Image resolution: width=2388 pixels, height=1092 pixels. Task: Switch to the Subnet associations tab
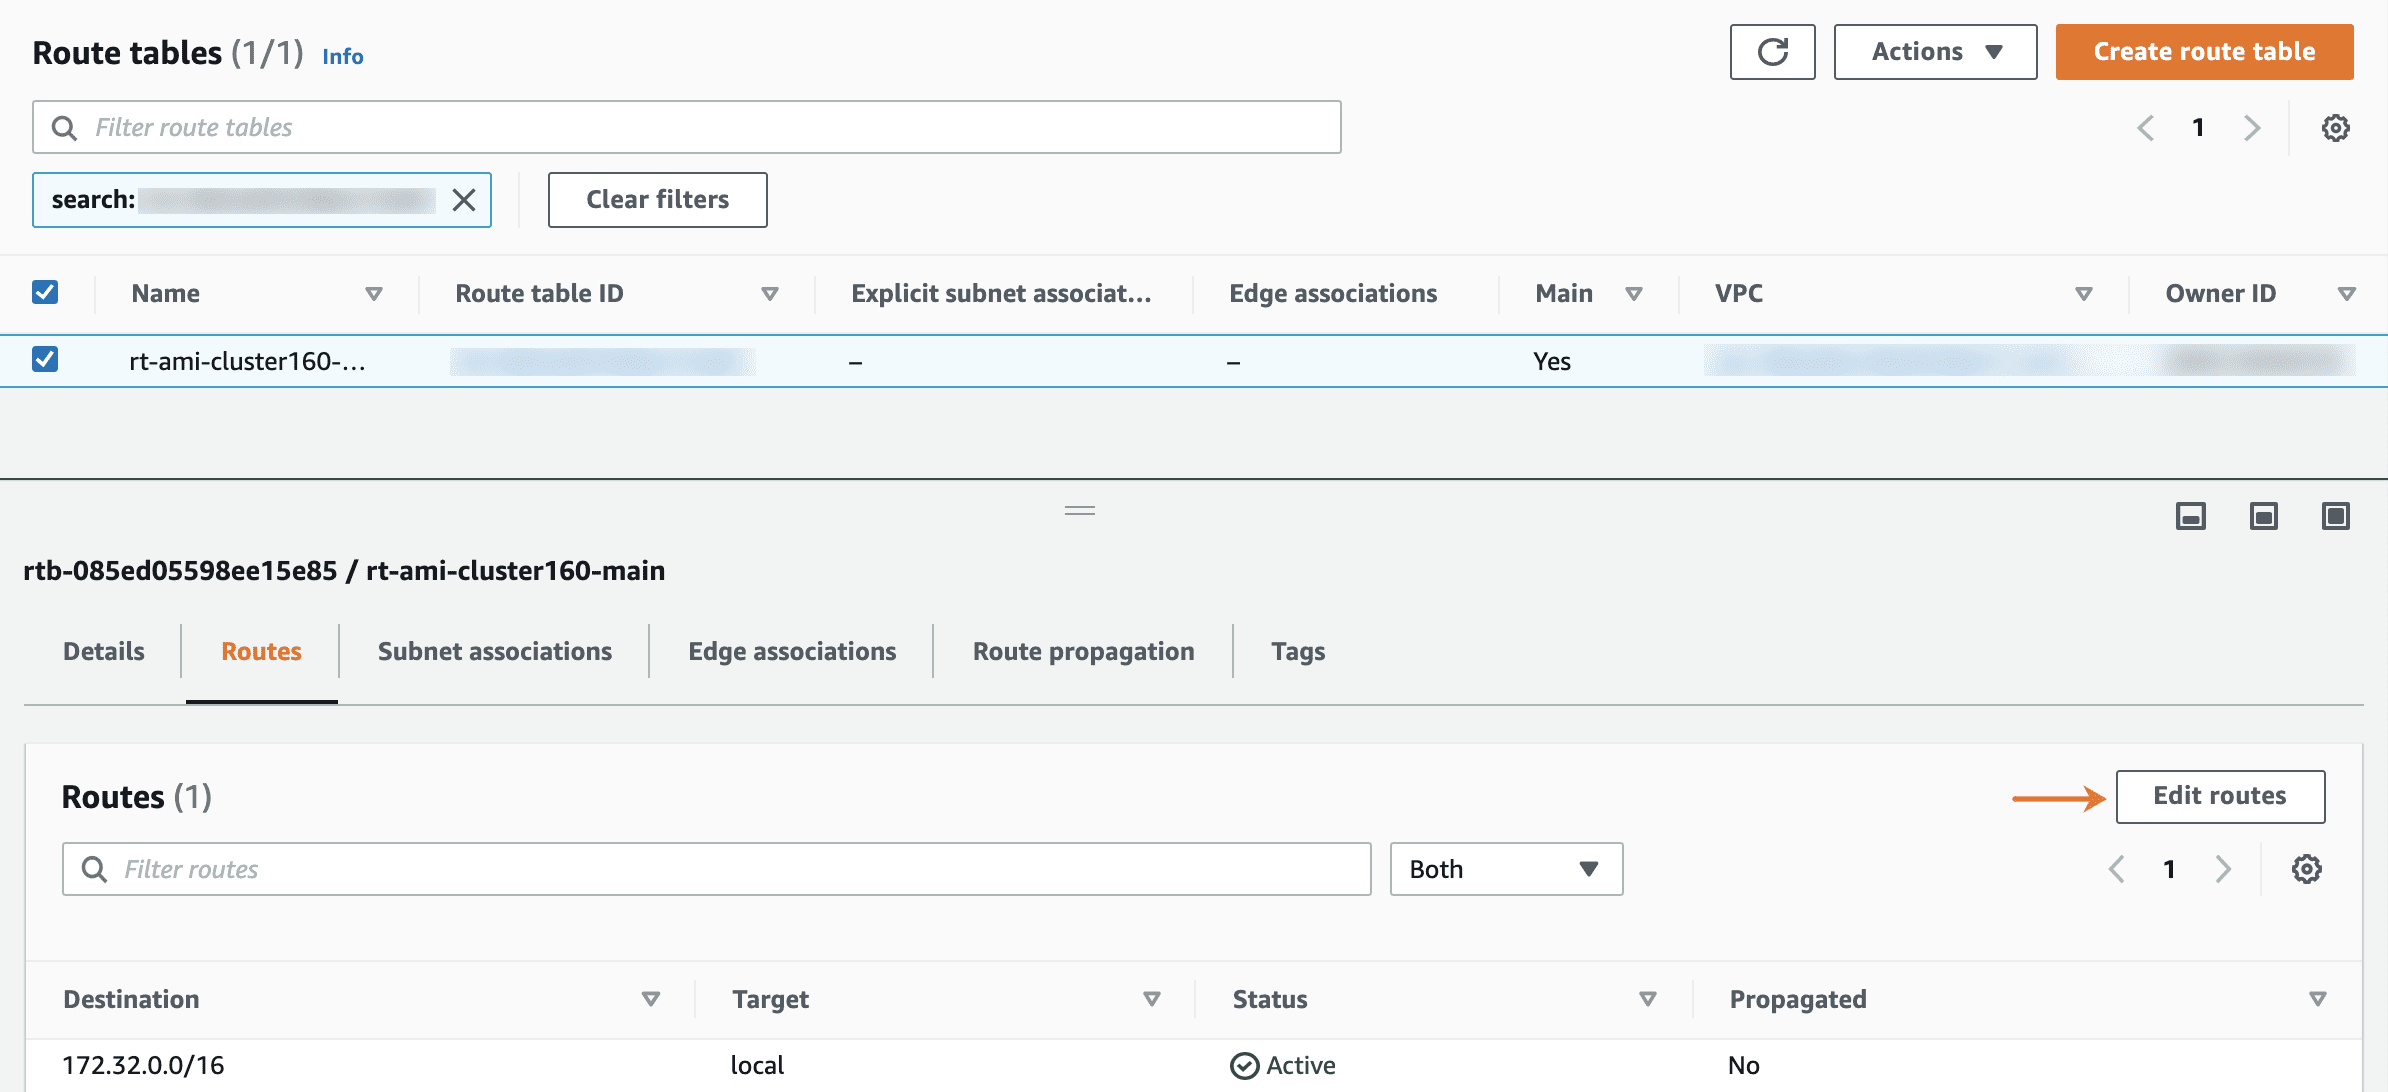click(x=494, y=652)
